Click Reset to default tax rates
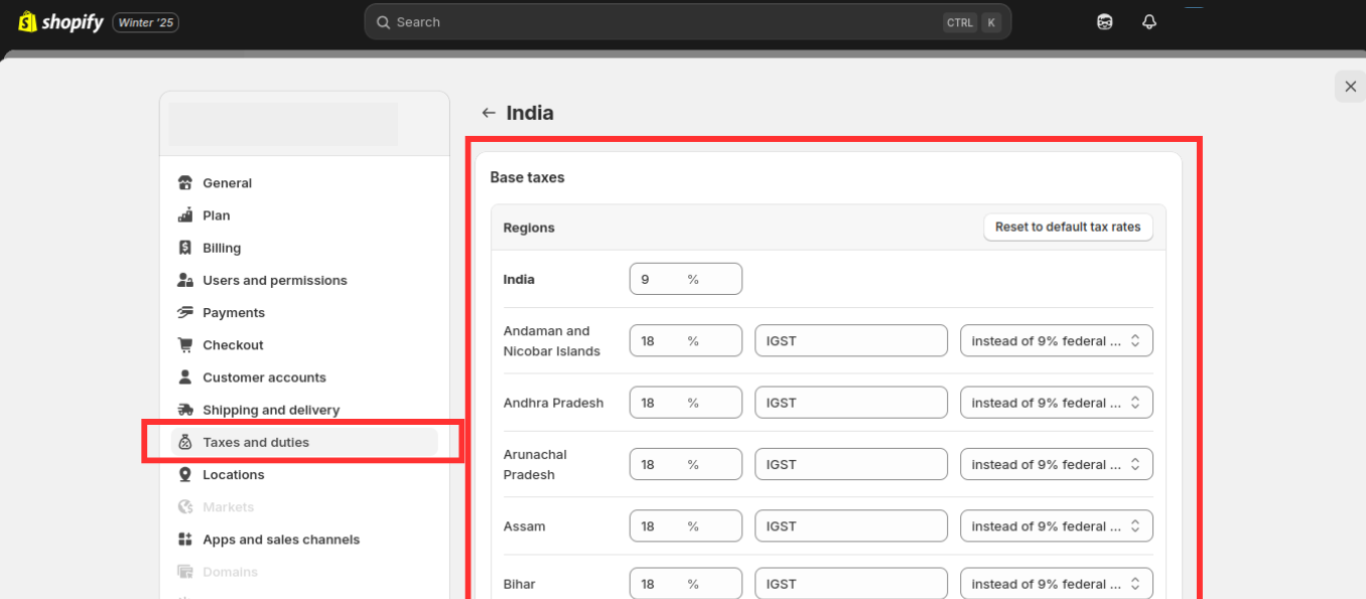This screenshot has width=1366, height=599. [1067, 227]
